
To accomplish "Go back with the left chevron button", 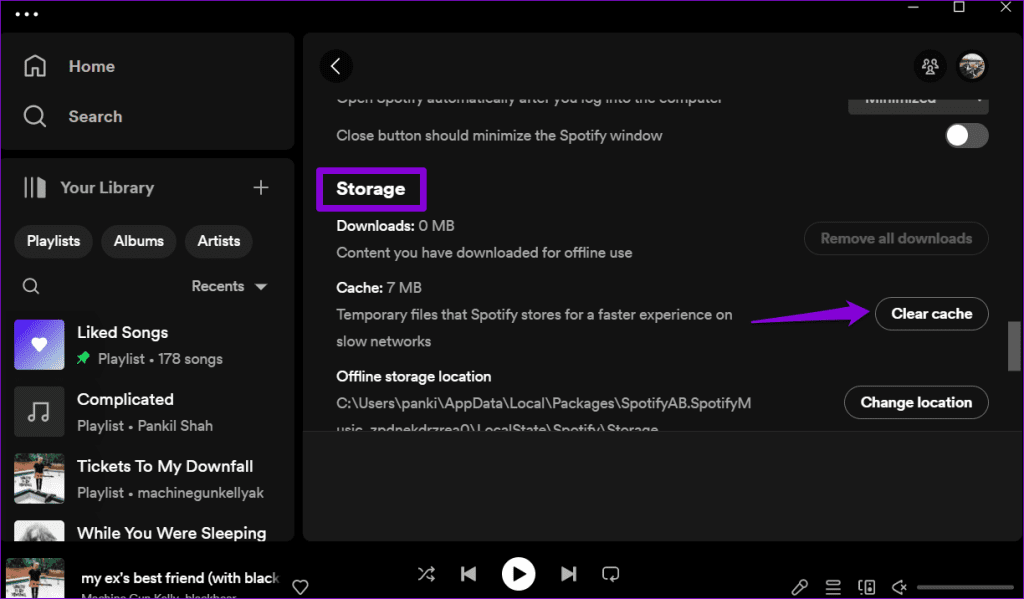I will coord(336,66).
